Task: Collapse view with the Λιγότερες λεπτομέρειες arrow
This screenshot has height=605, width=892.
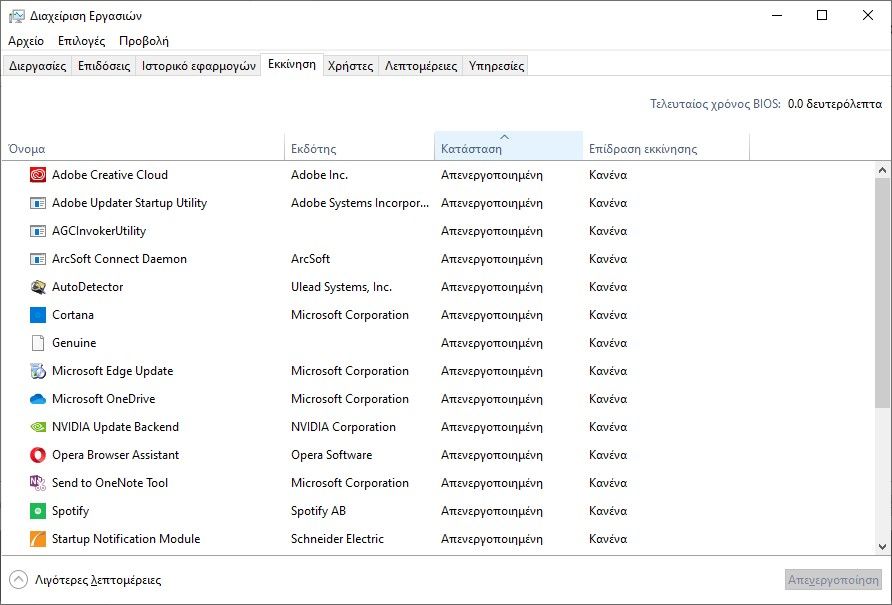Action: coord(18,580)
